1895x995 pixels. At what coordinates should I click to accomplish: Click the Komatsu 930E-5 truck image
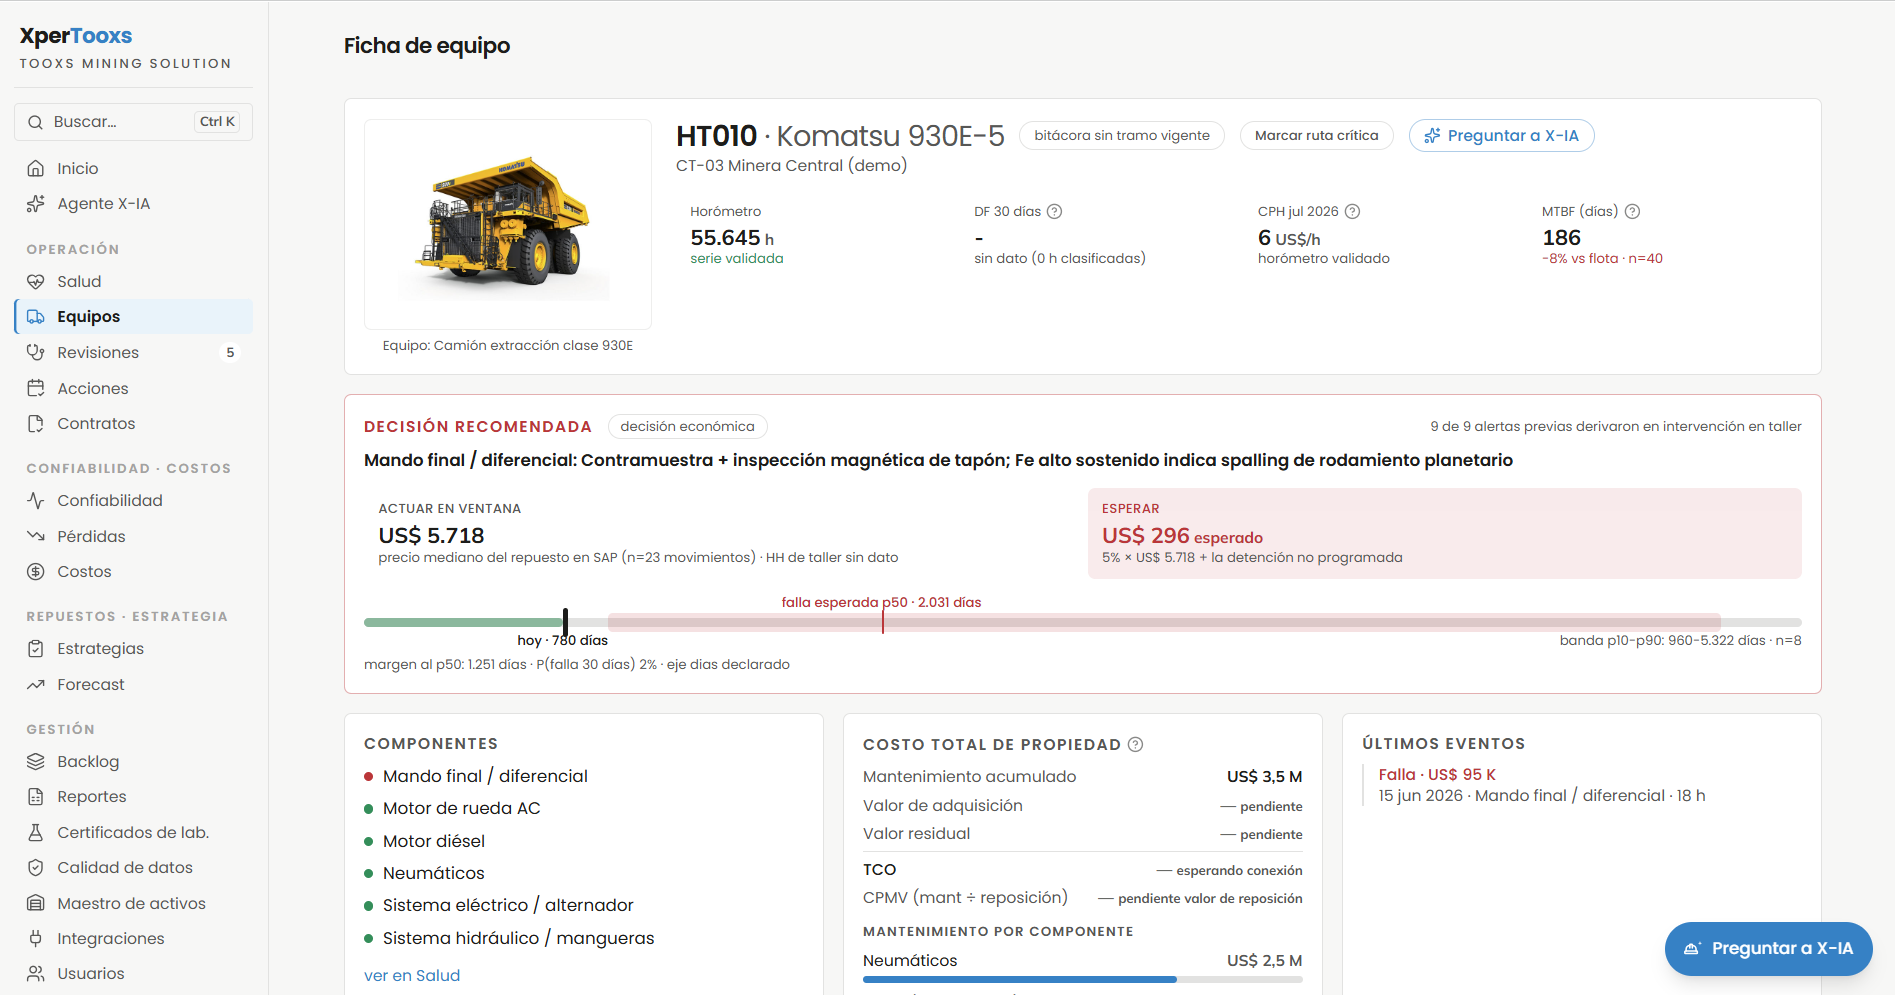508,224
